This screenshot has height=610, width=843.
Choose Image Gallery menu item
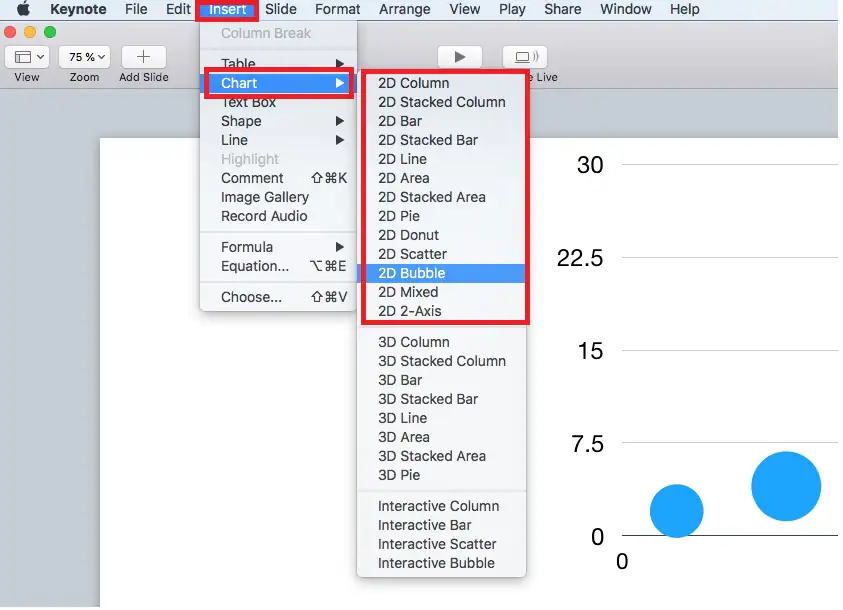click(x=265, y=197)
